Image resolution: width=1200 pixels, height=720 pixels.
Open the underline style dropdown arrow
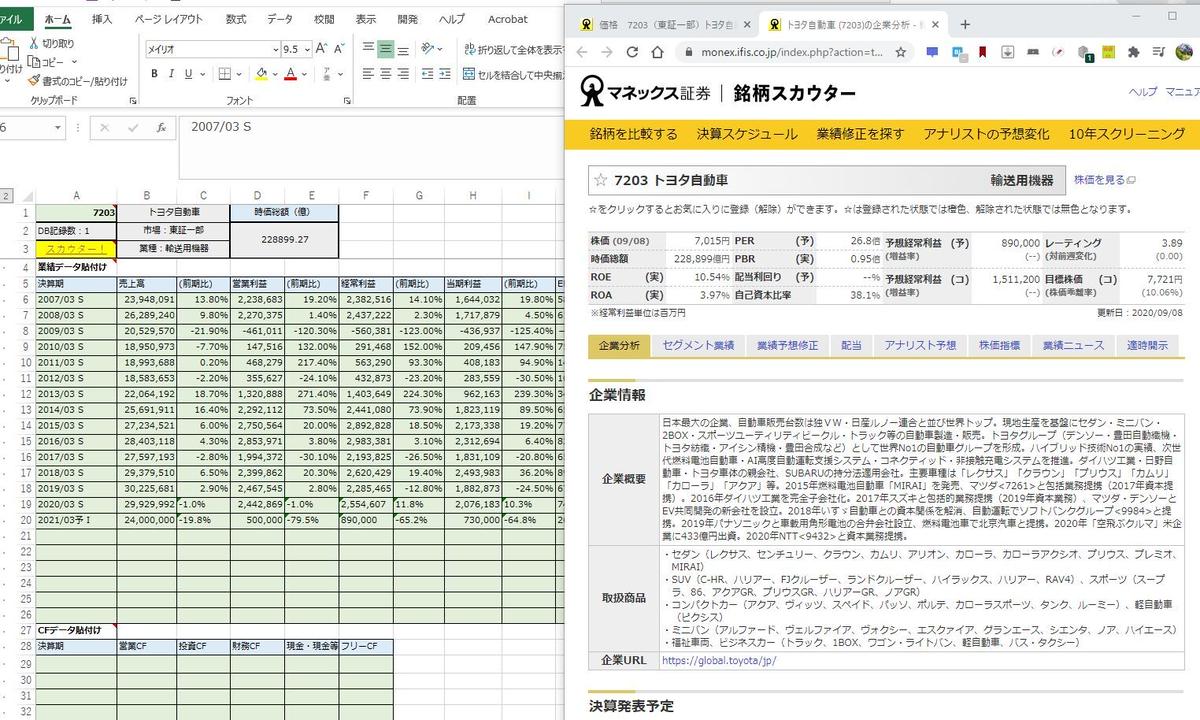[202, 74]
